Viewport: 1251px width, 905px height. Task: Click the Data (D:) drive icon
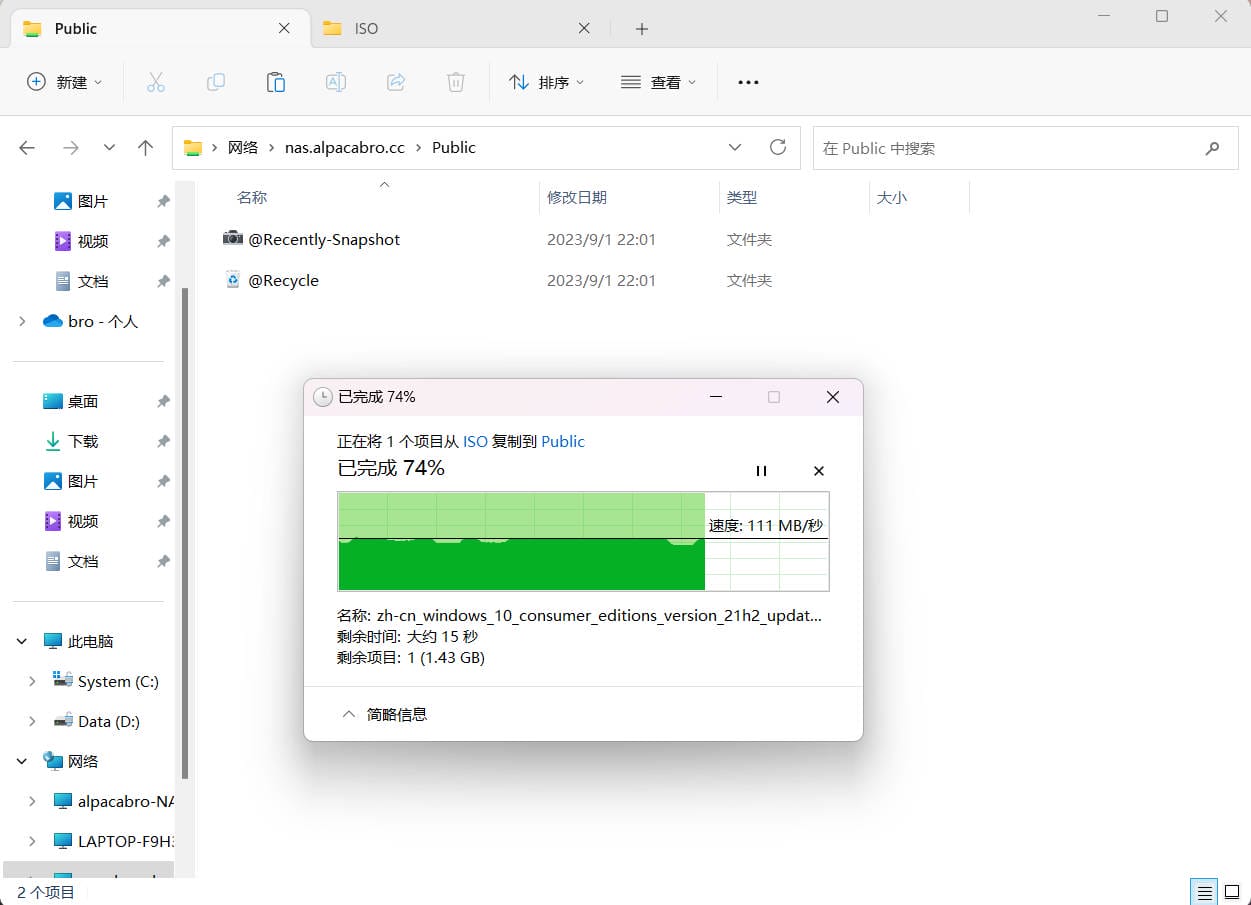pos(63,720)
